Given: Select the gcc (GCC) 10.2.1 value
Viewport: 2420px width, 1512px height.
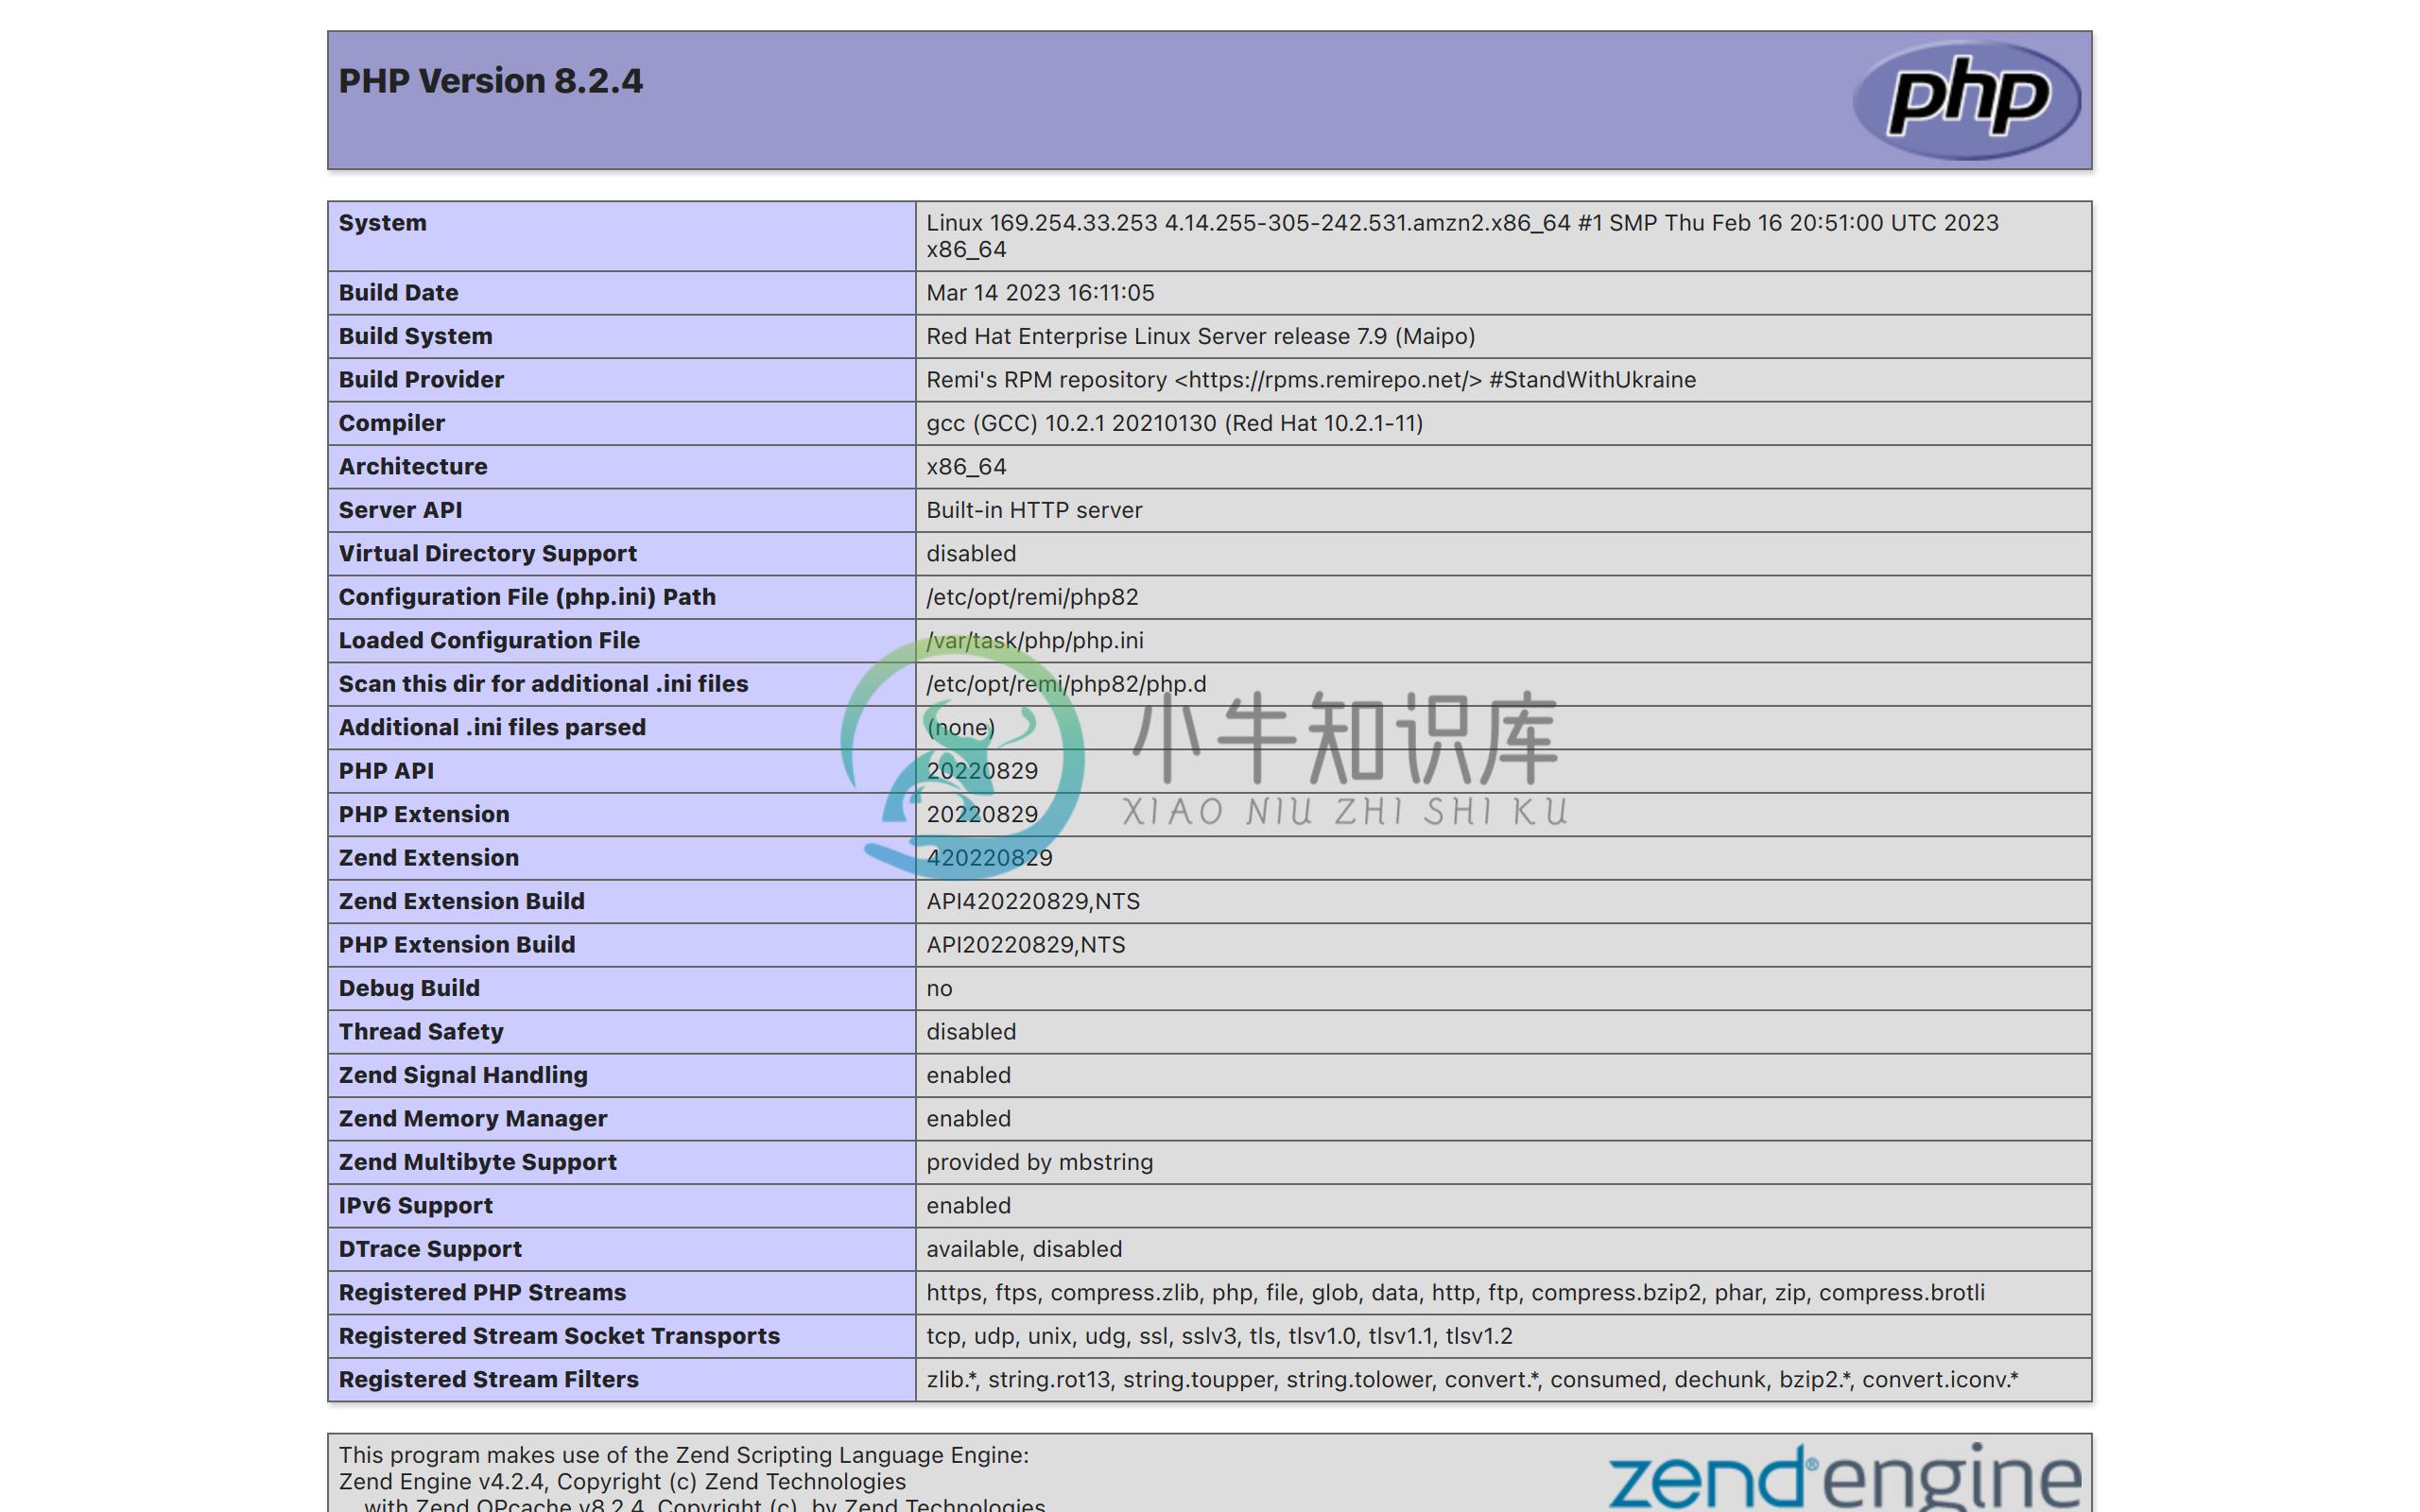Looking at the screenshot, I should coord(1174,423).
